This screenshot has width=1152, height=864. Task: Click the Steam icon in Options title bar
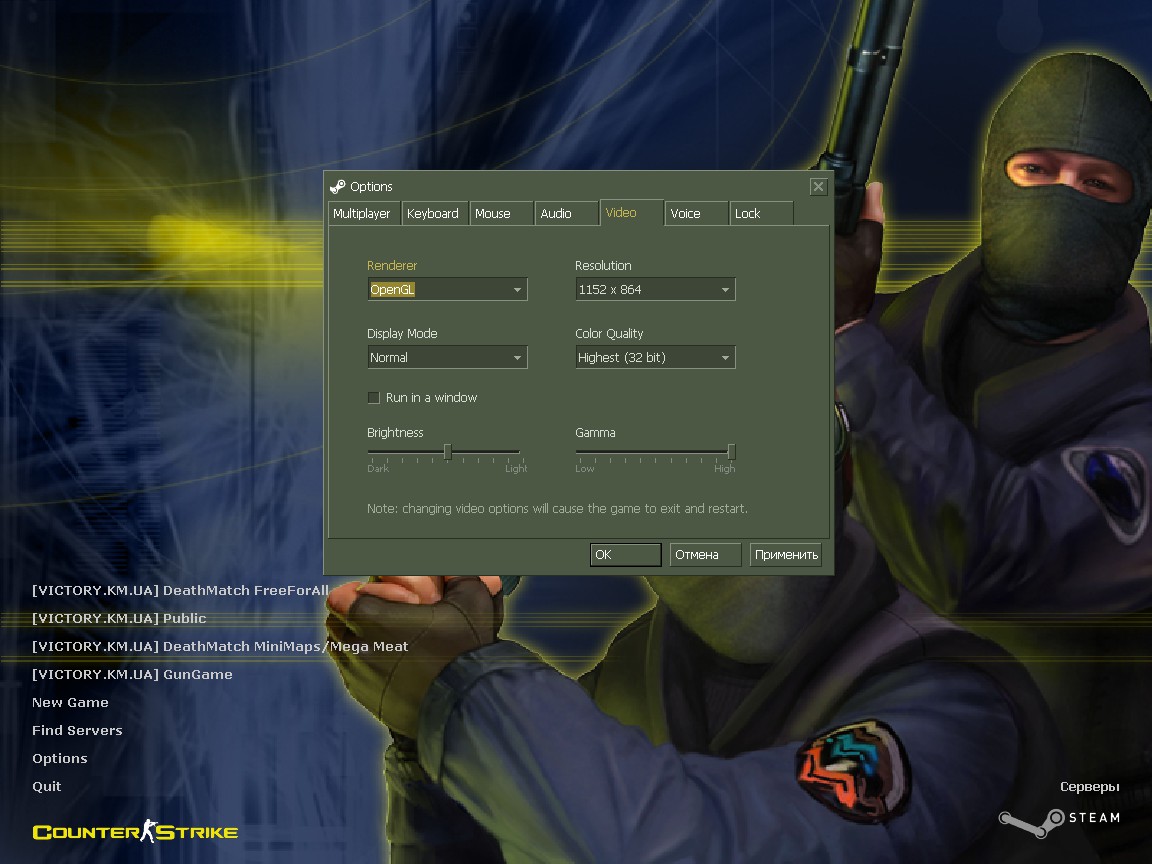[x=337, y=187]
